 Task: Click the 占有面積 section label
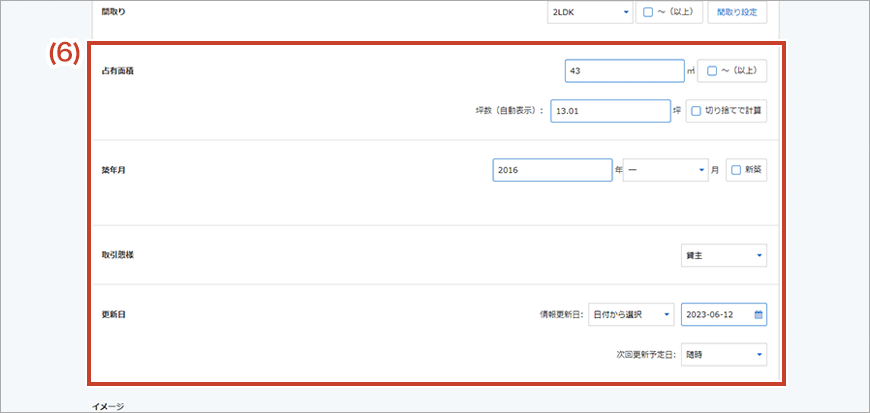pyautogui.click(x=118, y=71)
